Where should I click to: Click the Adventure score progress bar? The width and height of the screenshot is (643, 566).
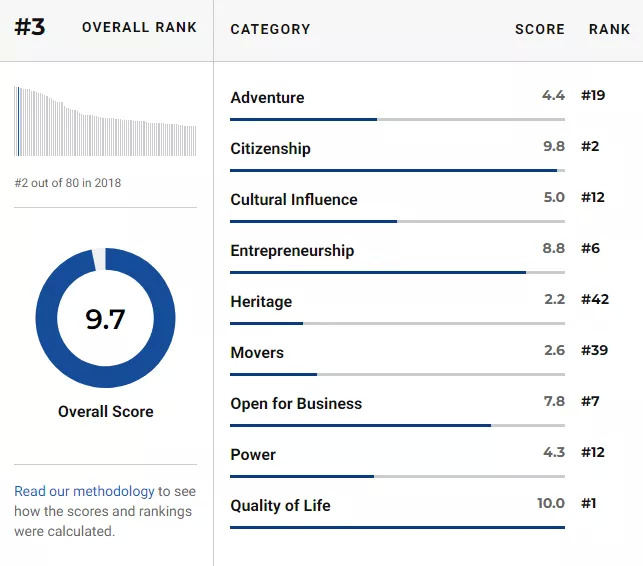[397, 120]
